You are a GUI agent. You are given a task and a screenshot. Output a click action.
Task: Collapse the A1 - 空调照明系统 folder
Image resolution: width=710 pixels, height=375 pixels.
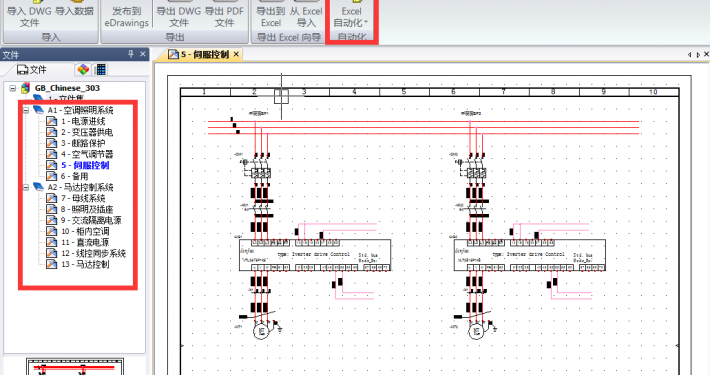pos(26,110)
